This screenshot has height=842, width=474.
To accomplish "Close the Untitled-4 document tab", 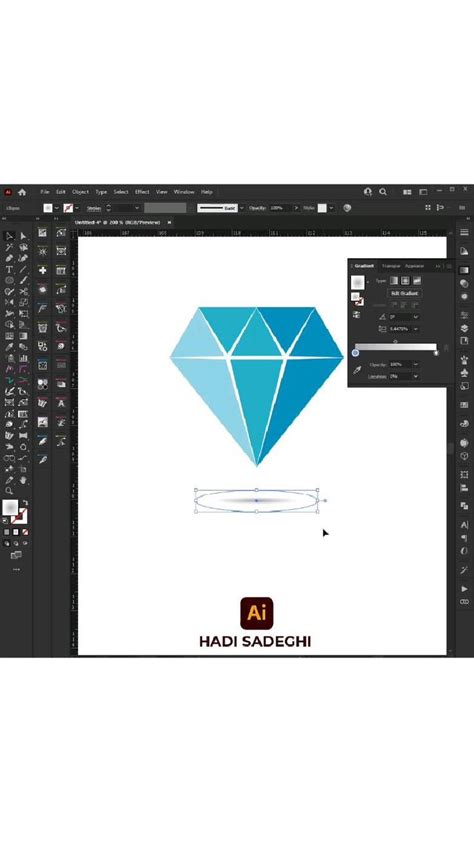I will click(x=169, y=222).
